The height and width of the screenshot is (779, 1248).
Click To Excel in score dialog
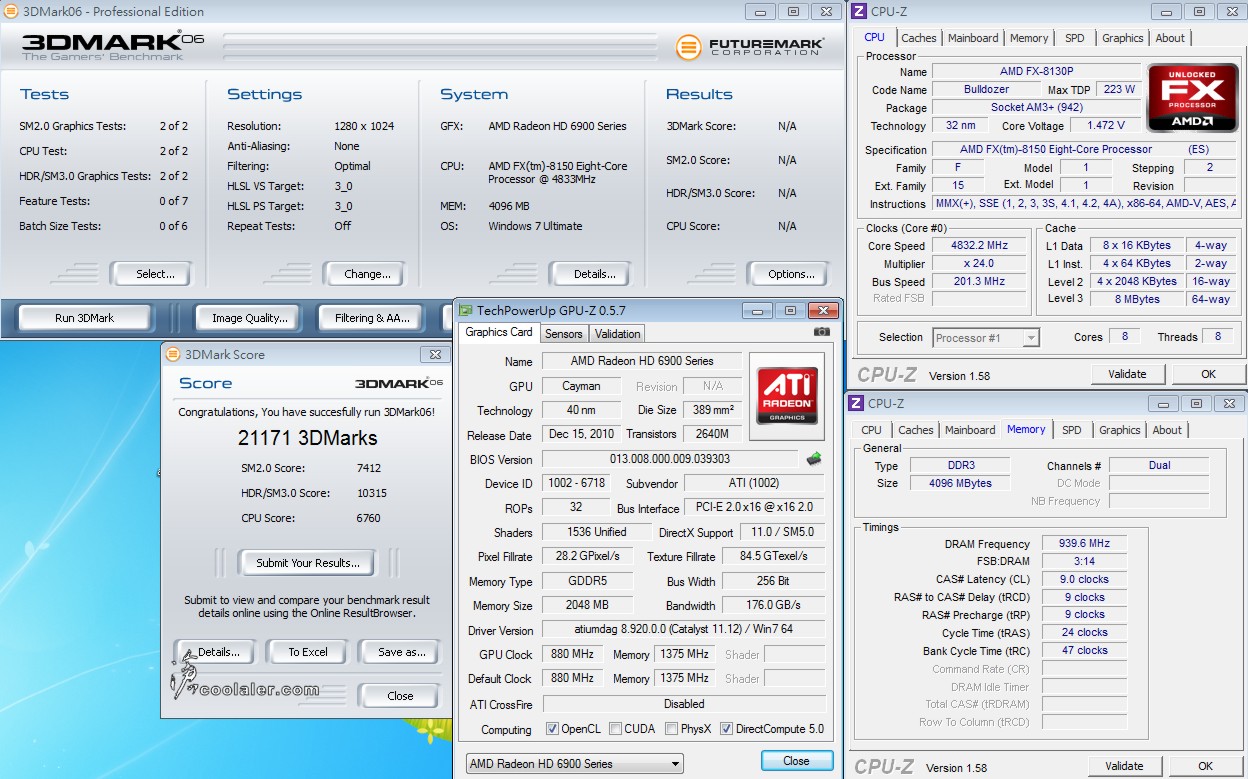(307, 652)
